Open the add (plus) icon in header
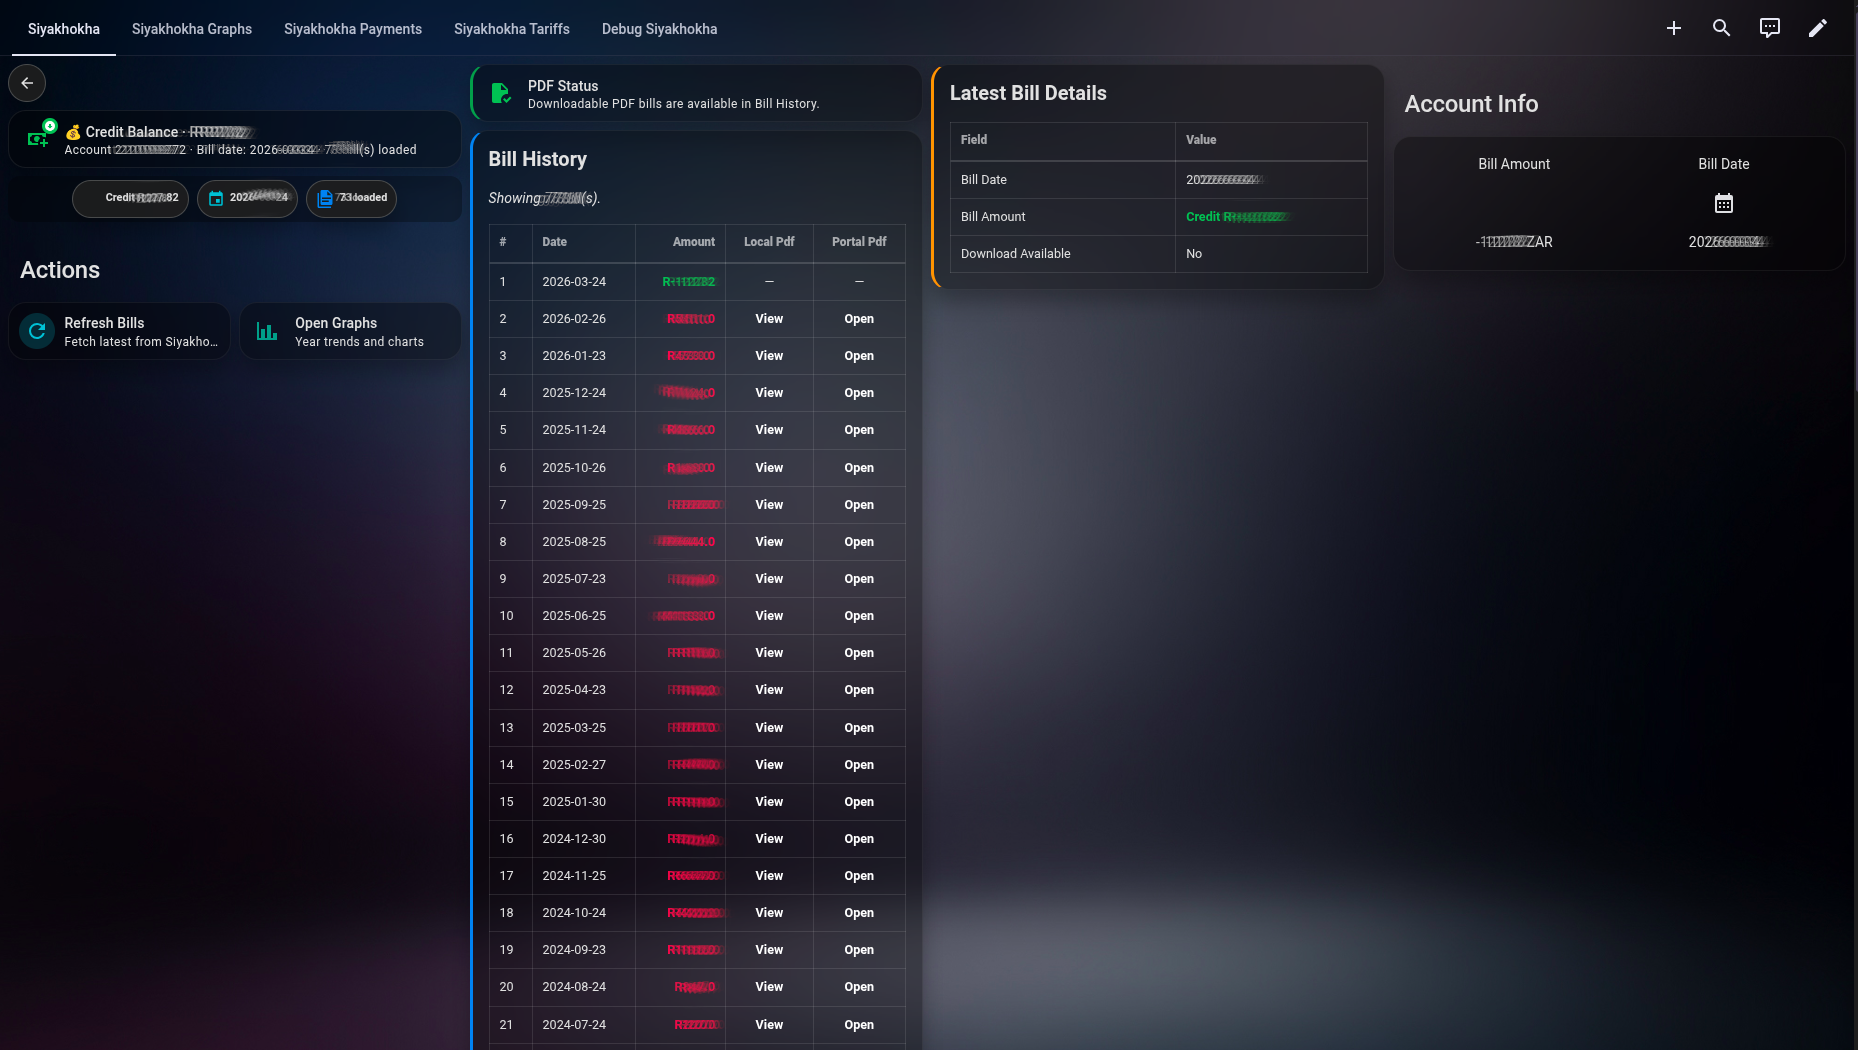The image size is (1858, 1050). point(1674,28)
